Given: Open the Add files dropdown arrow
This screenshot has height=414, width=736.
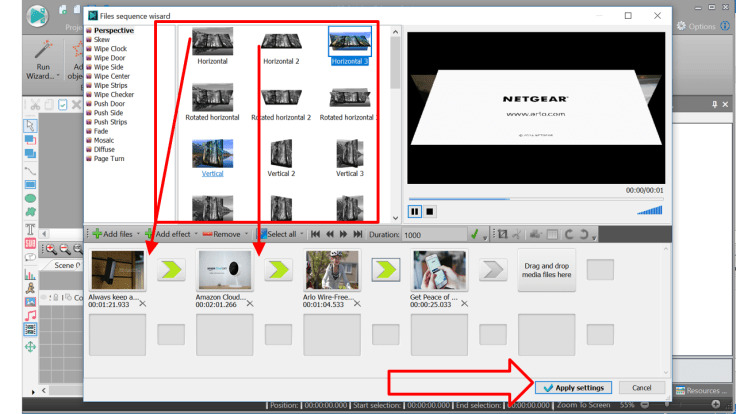Looking at the screenshot, I should (138, 234).
